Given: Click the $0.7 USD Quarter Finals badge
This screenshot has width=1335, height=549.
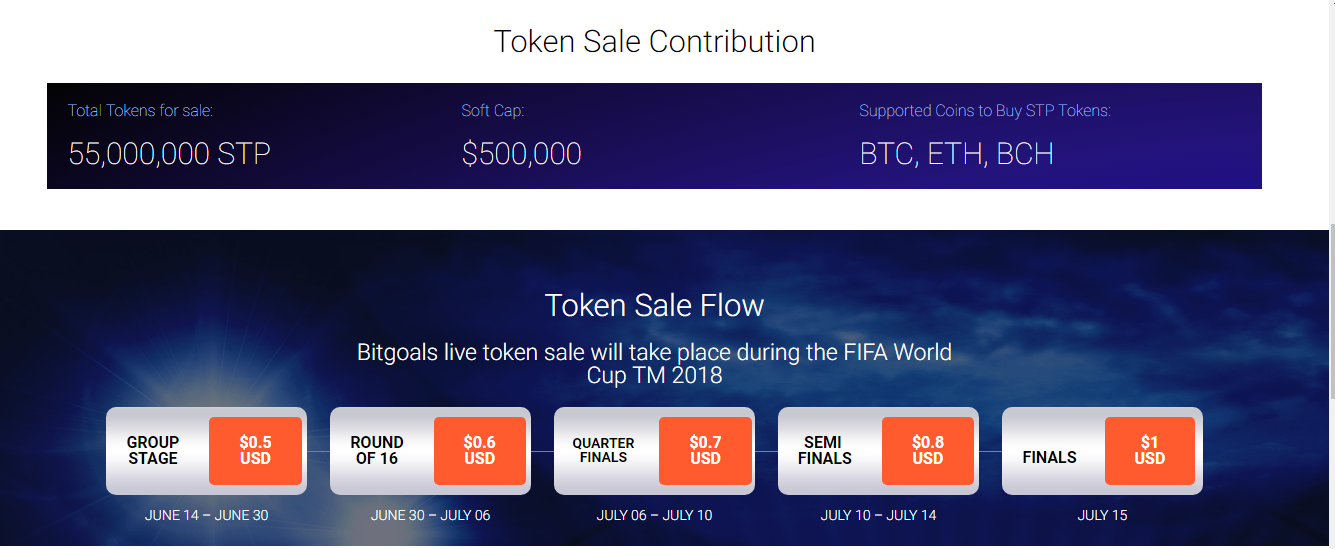Looking at the screenshot, I should tap(705, 451).
